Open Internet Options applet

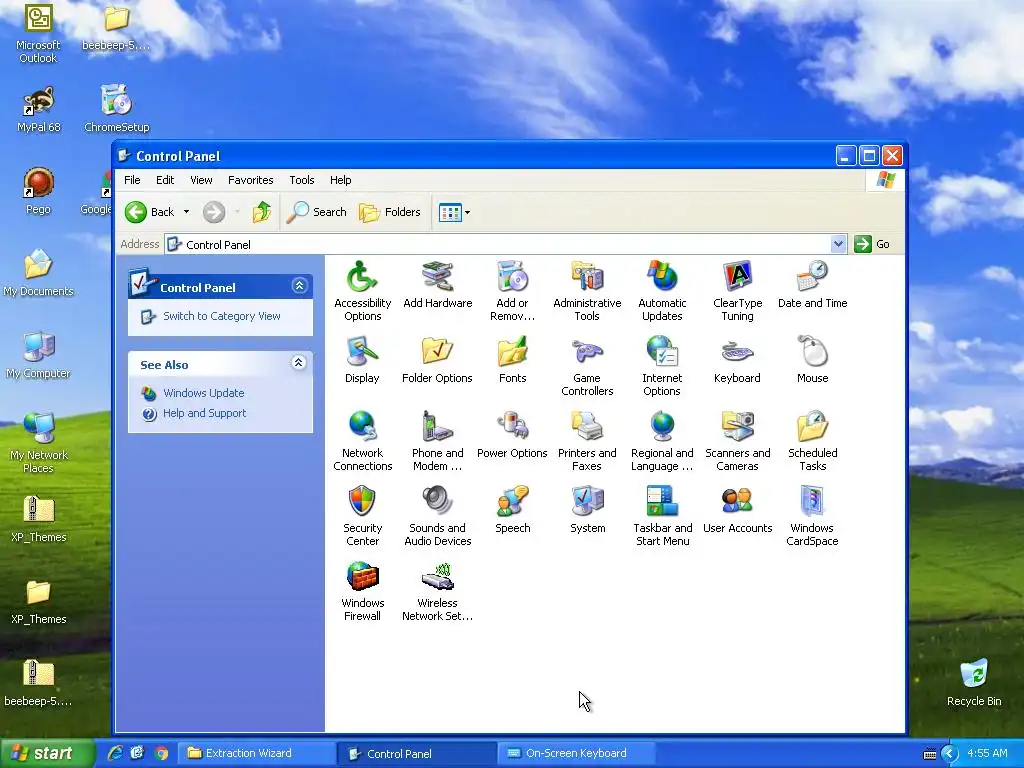pos(662,365)
